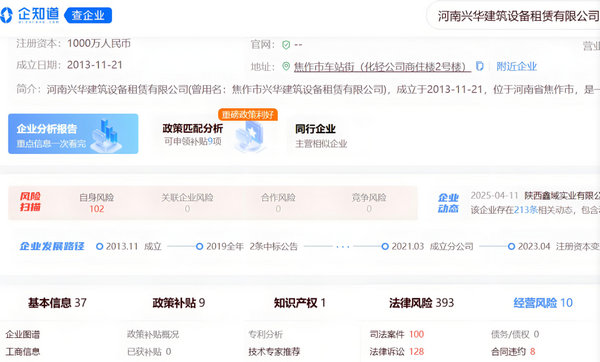Image resolution: width=600 pixels, height=362 pixels.
Task: Click the registered capital value 1000万人民币
Action: (99, 43)
